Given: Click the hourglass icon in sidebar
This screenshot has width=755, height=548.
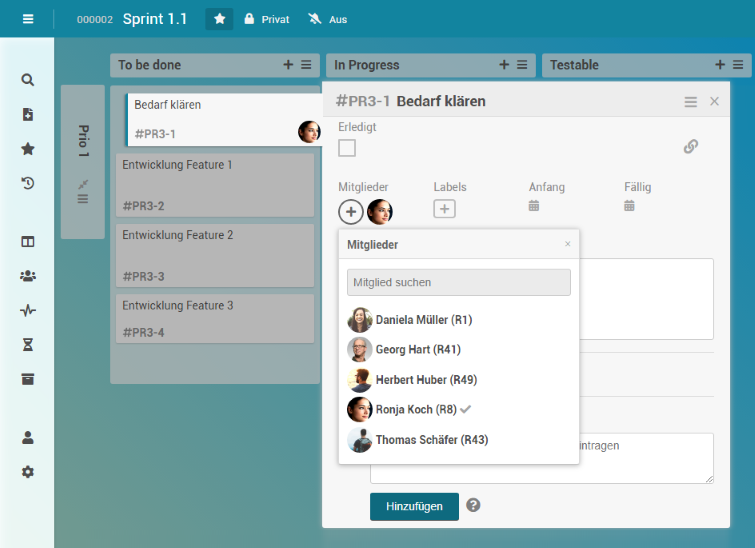Looking at the screenshot, I should (x=28, y=344).
